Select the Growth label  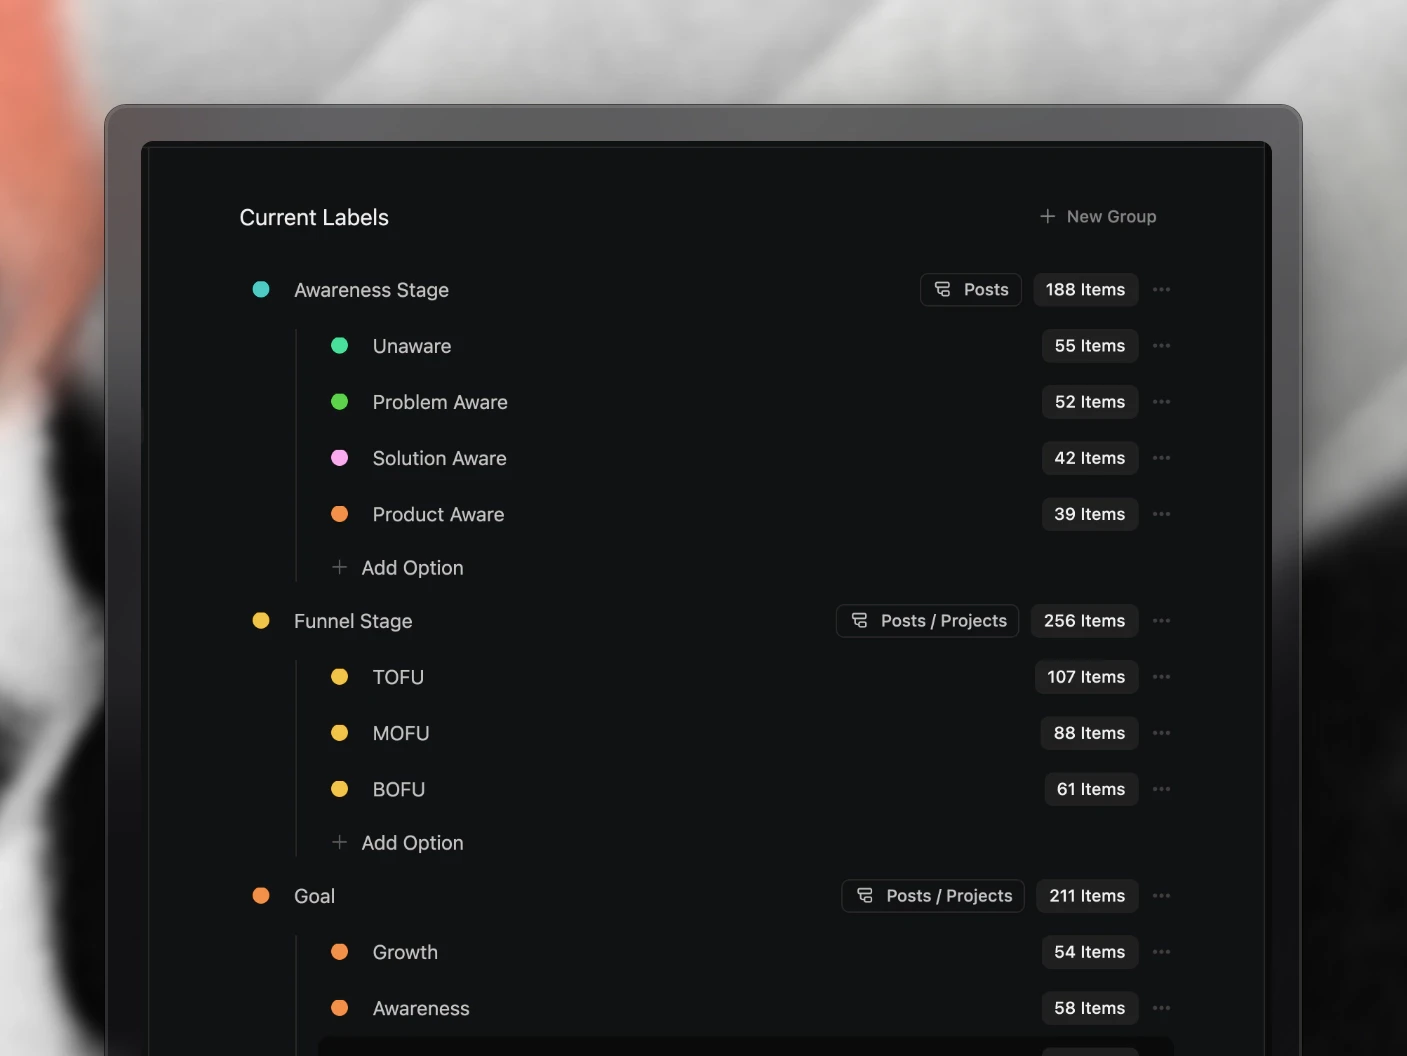click(405, 952)
